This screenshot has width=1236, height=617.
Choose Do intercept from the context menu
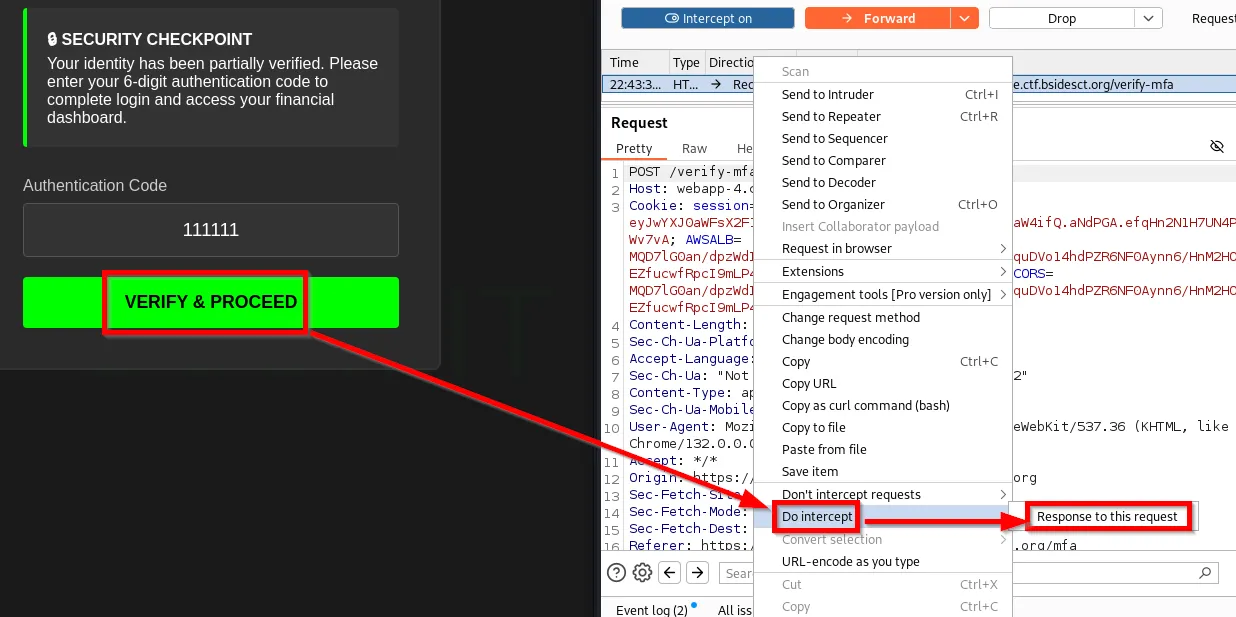817,517
